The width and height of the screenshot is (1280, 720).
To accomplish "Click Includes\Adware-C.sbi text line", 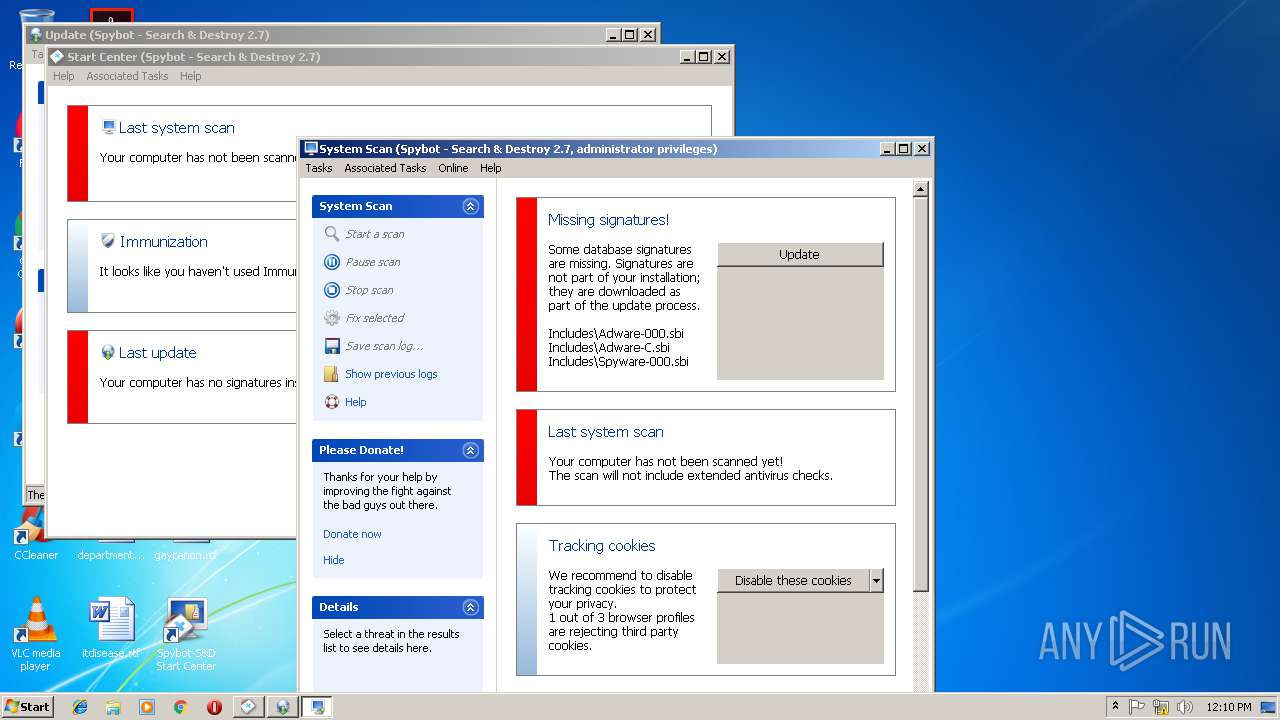I will (609, 348).
